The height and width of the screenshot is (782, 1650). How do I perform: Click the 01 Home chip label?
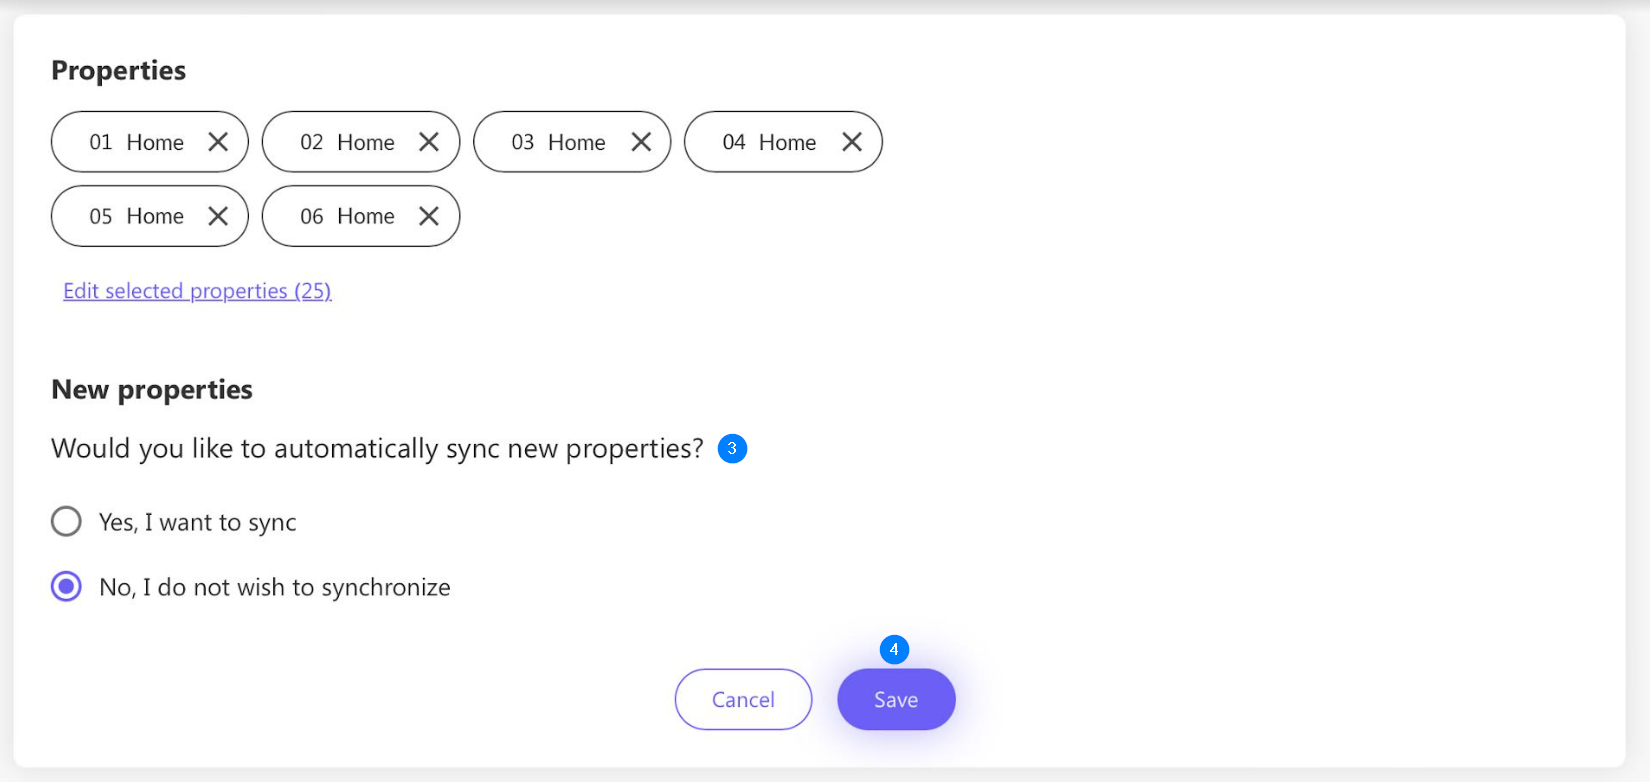137,142
